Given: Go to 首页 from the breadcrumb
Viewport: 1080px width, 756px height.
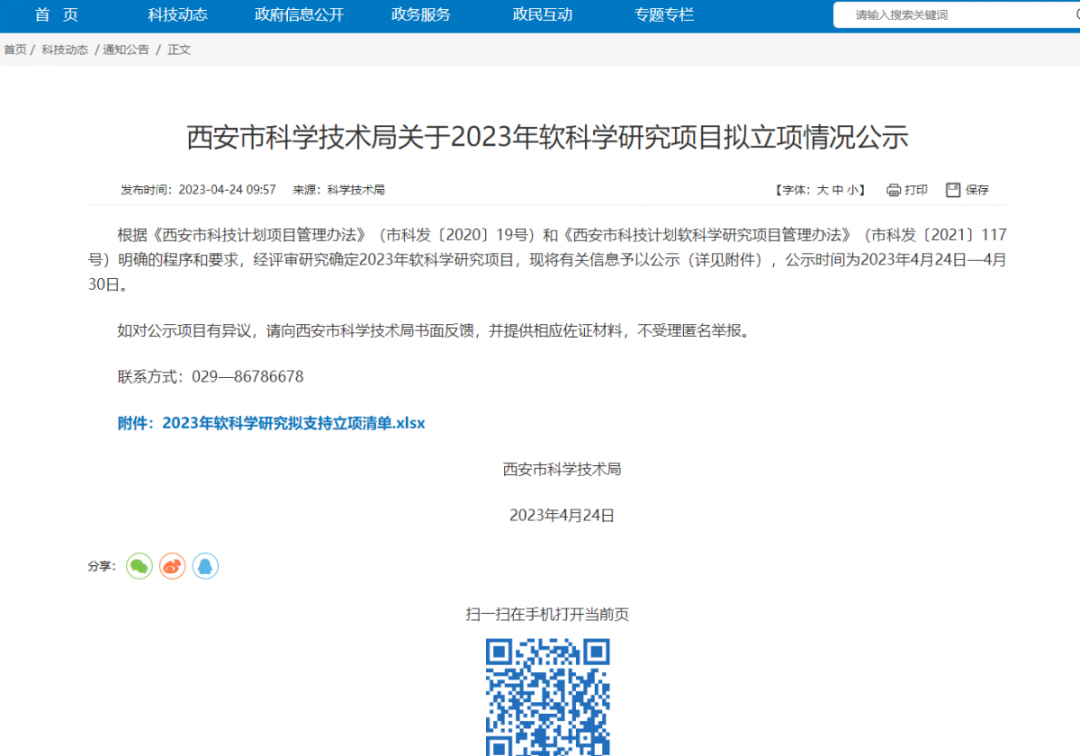Looking at the screenshot, I should pyautogui.click(x=14, y=48).
